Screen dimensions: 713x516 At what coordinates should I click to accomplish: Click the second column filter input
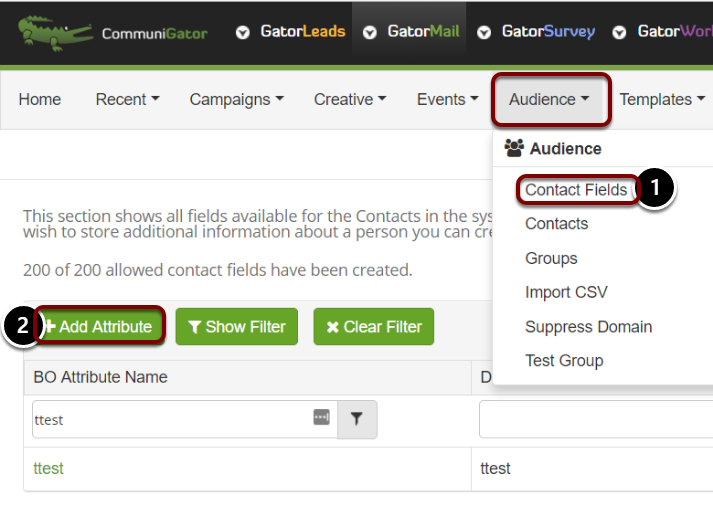point(596,419)
